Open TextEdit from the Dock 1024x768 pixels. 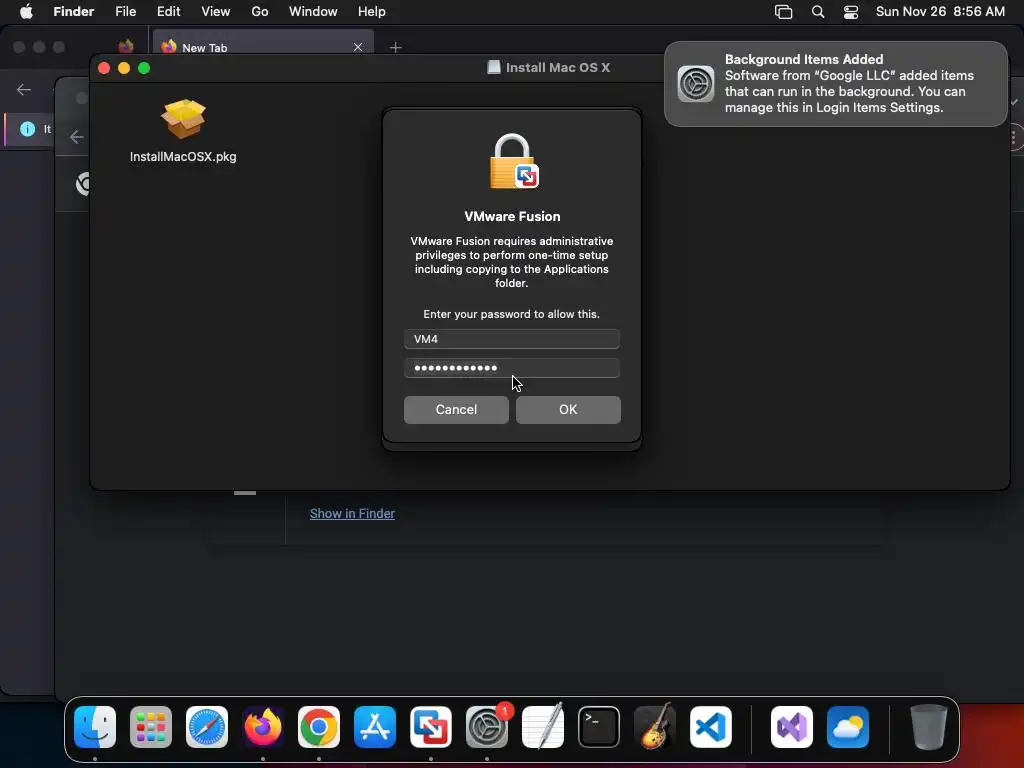coord(543,726)
